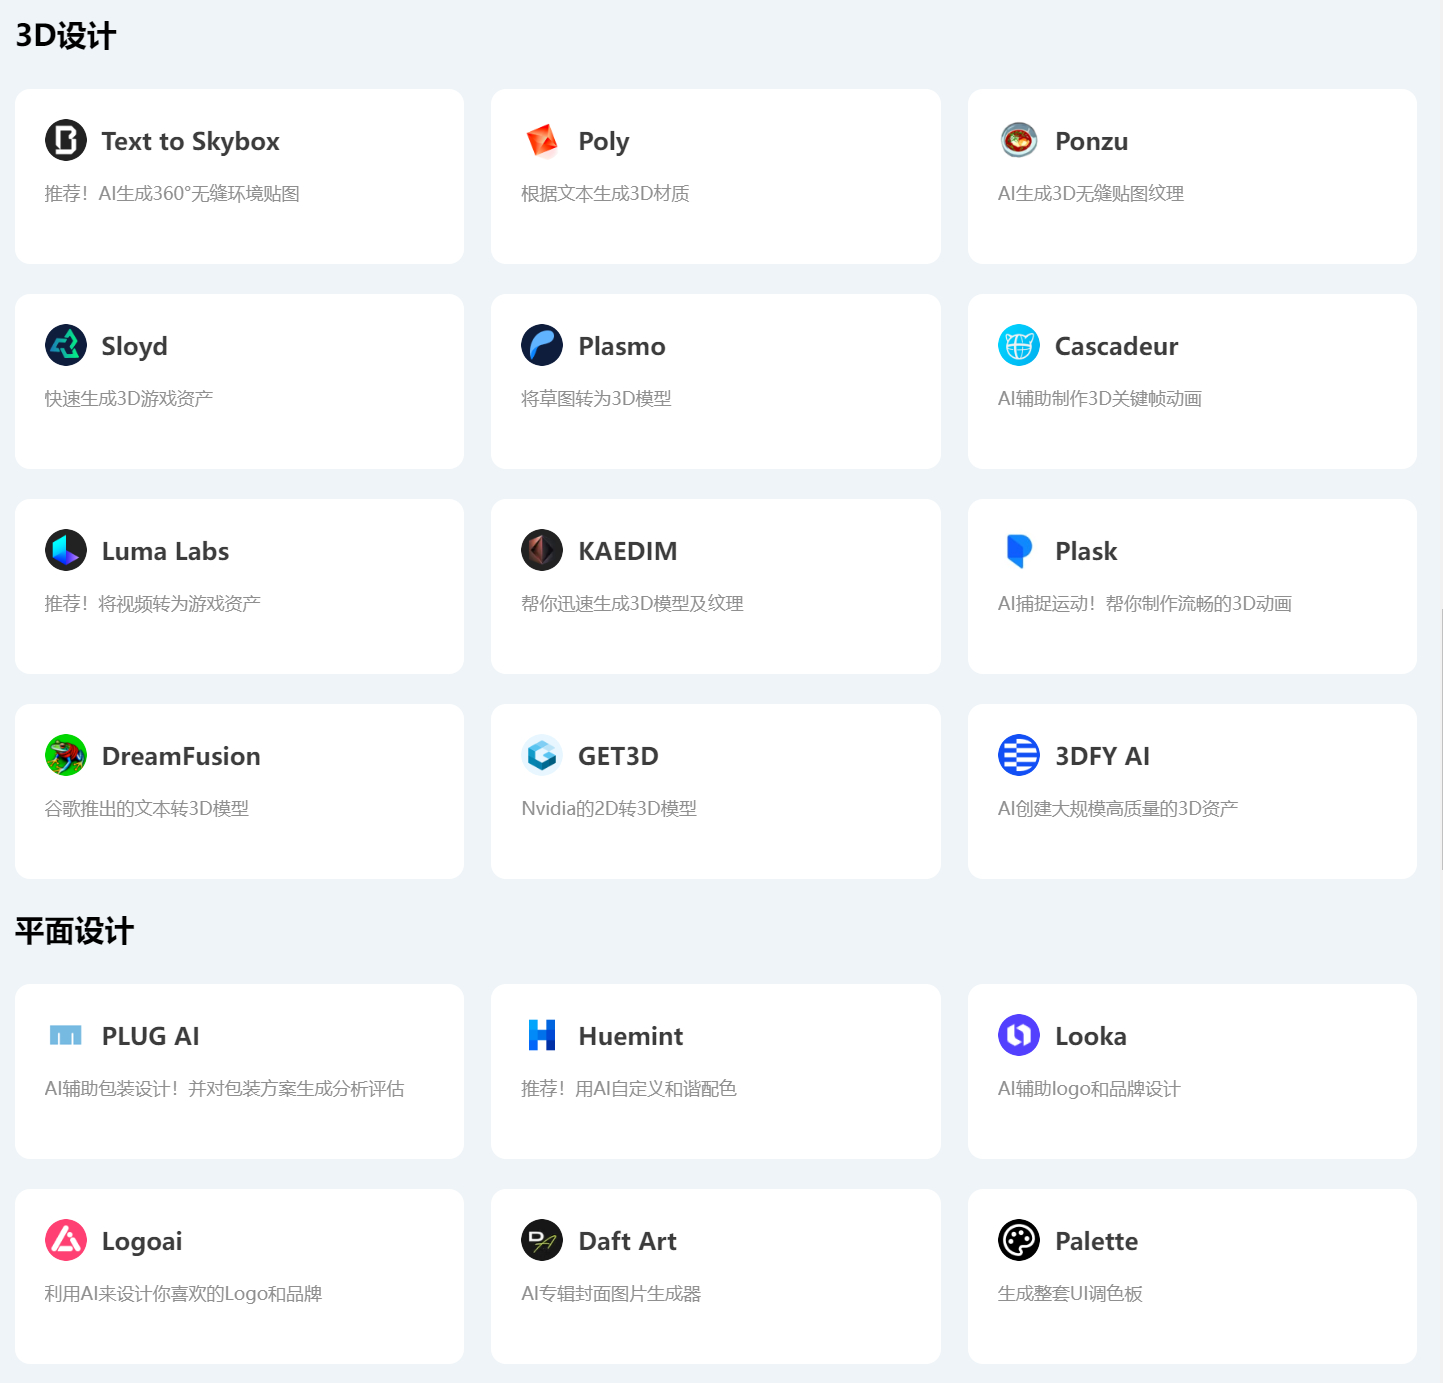Open the Plasmo tool title

pos(622,346)
